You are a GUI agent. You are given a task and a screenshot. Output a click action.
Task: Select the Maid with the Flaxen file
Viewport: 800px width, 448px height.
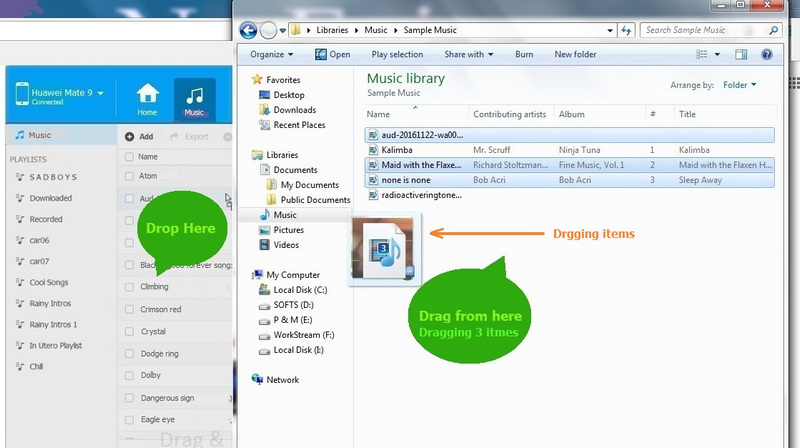pos(569,165)
